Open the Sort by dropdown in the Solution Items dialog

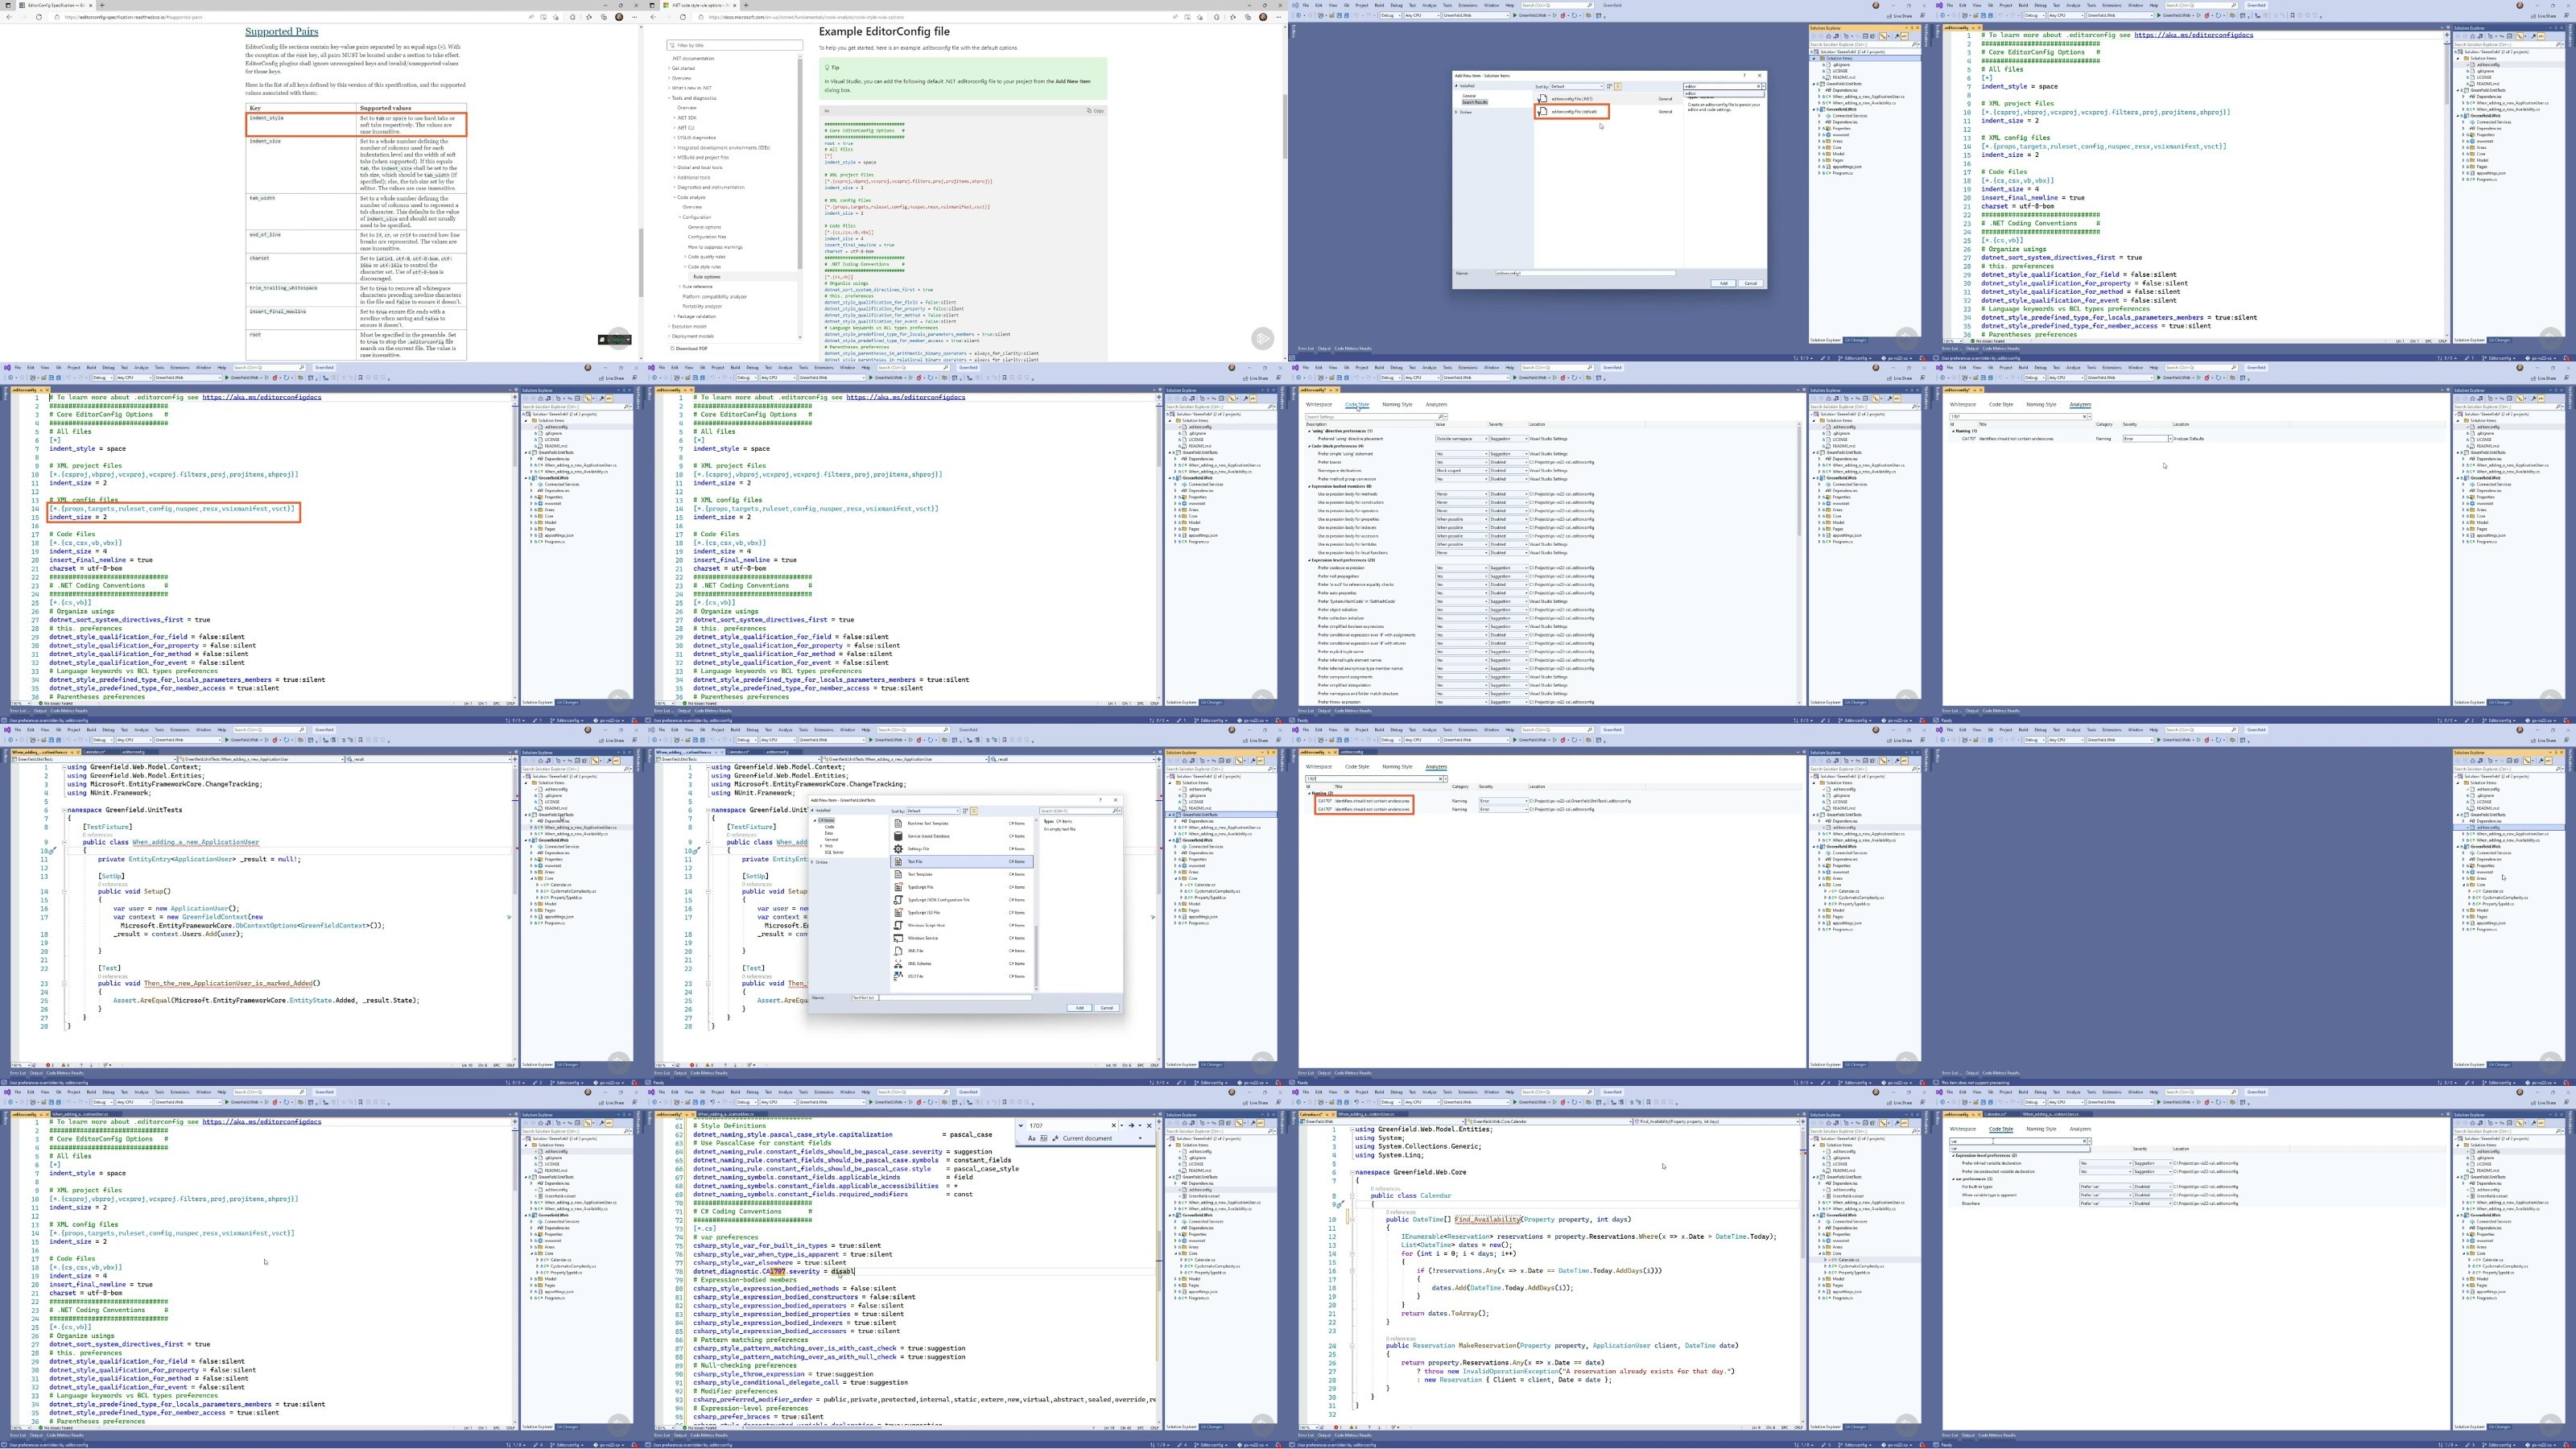point(1577,87)
